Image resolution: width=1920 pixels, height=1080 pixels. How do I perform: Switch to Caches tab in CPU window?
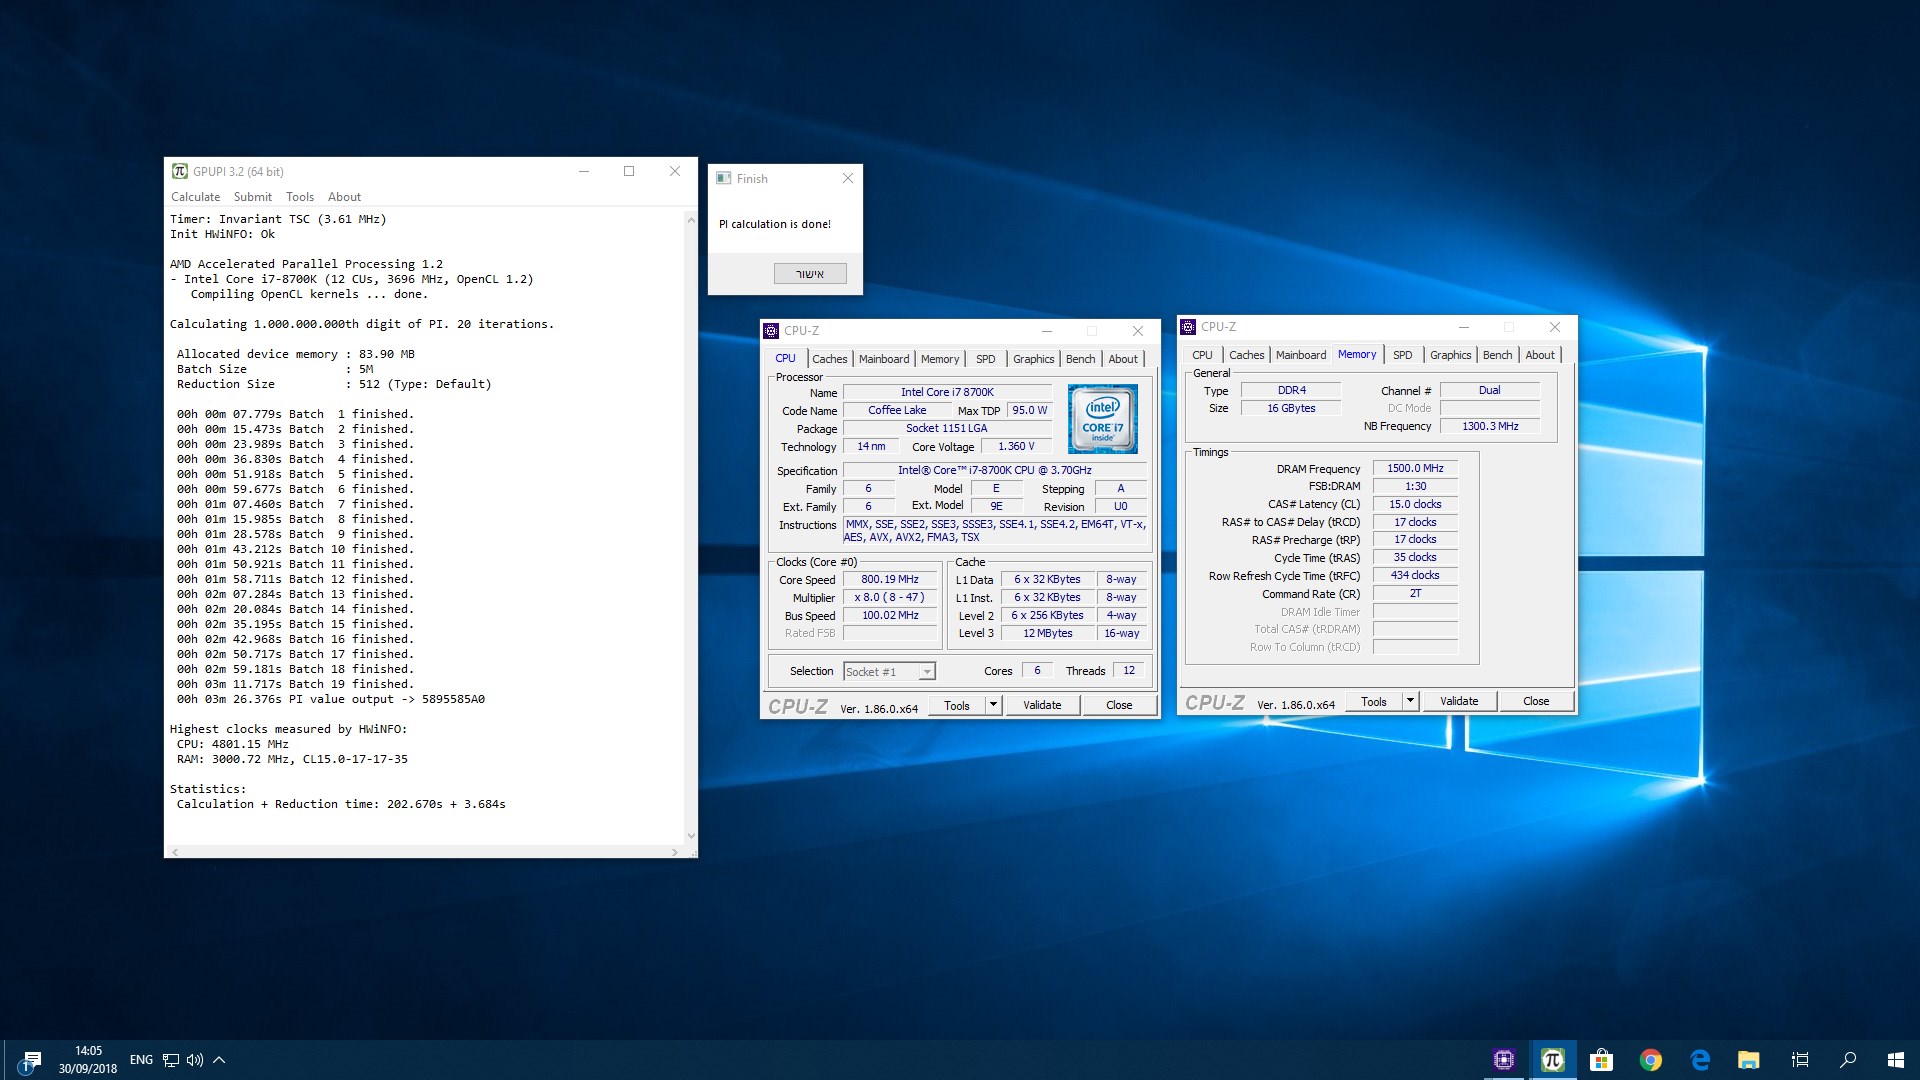829,359
